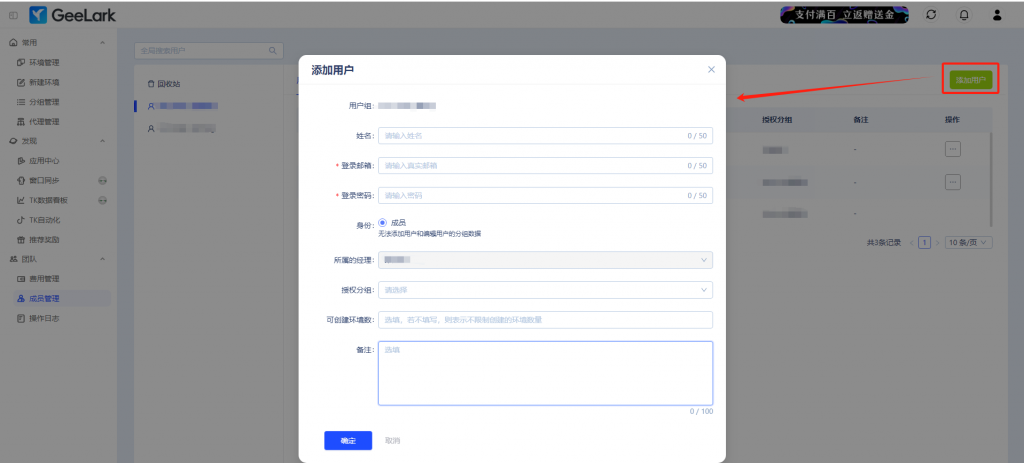Viewport: 1024px width, 463px height.
Task: Click the refresh icon in the top bar
Action: [x=931, y=15]
